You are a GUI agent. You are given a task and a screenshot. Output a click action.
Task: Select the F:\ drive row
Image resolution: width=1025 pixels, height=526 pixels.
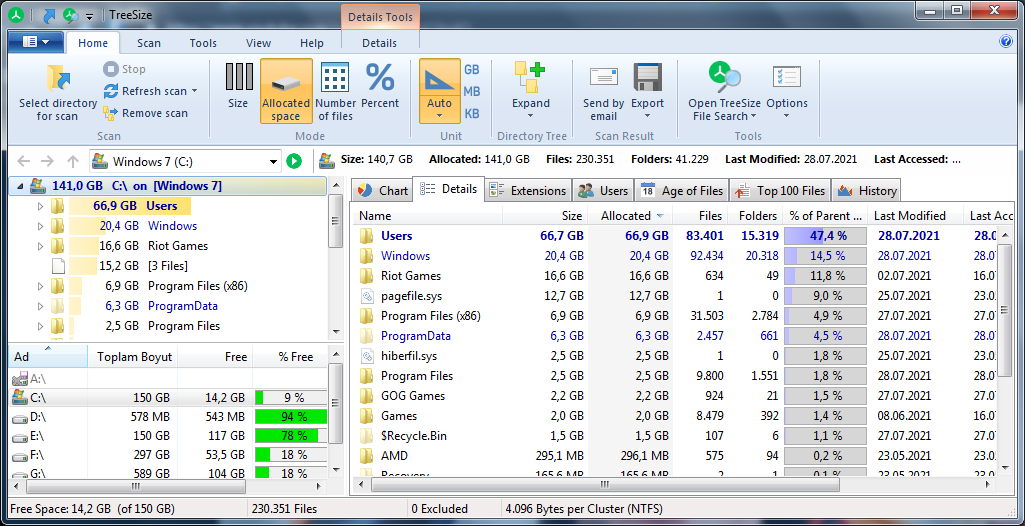tap(169, 455)
